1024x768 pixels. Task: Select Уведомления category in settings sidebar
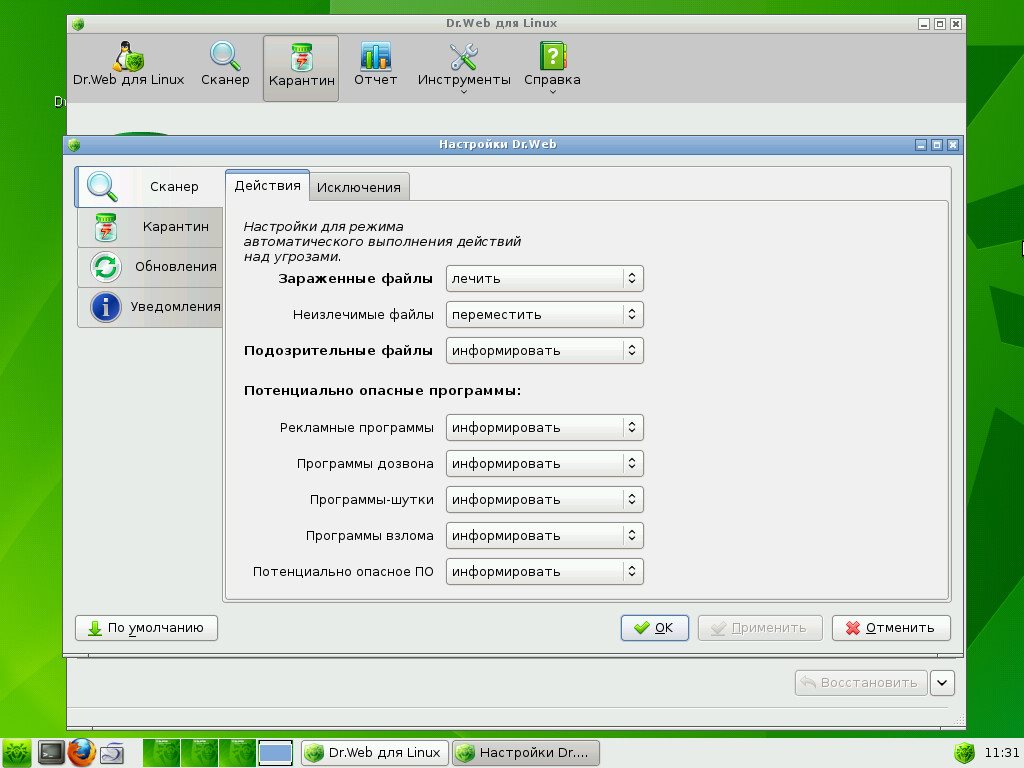point(150,306)
